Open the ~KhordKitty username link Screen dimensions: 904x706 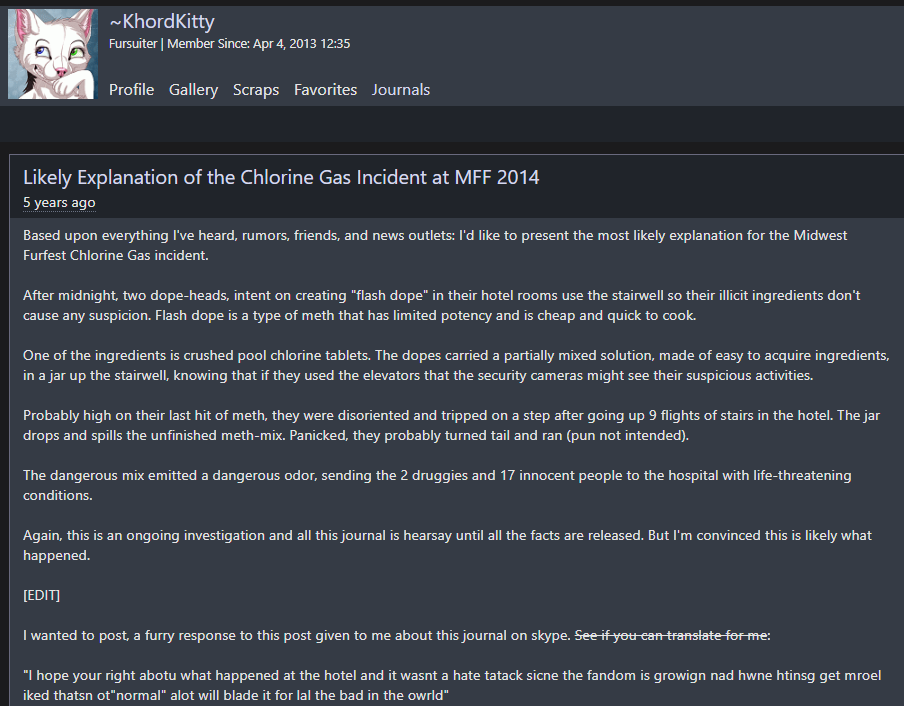[x=161, y=21]
